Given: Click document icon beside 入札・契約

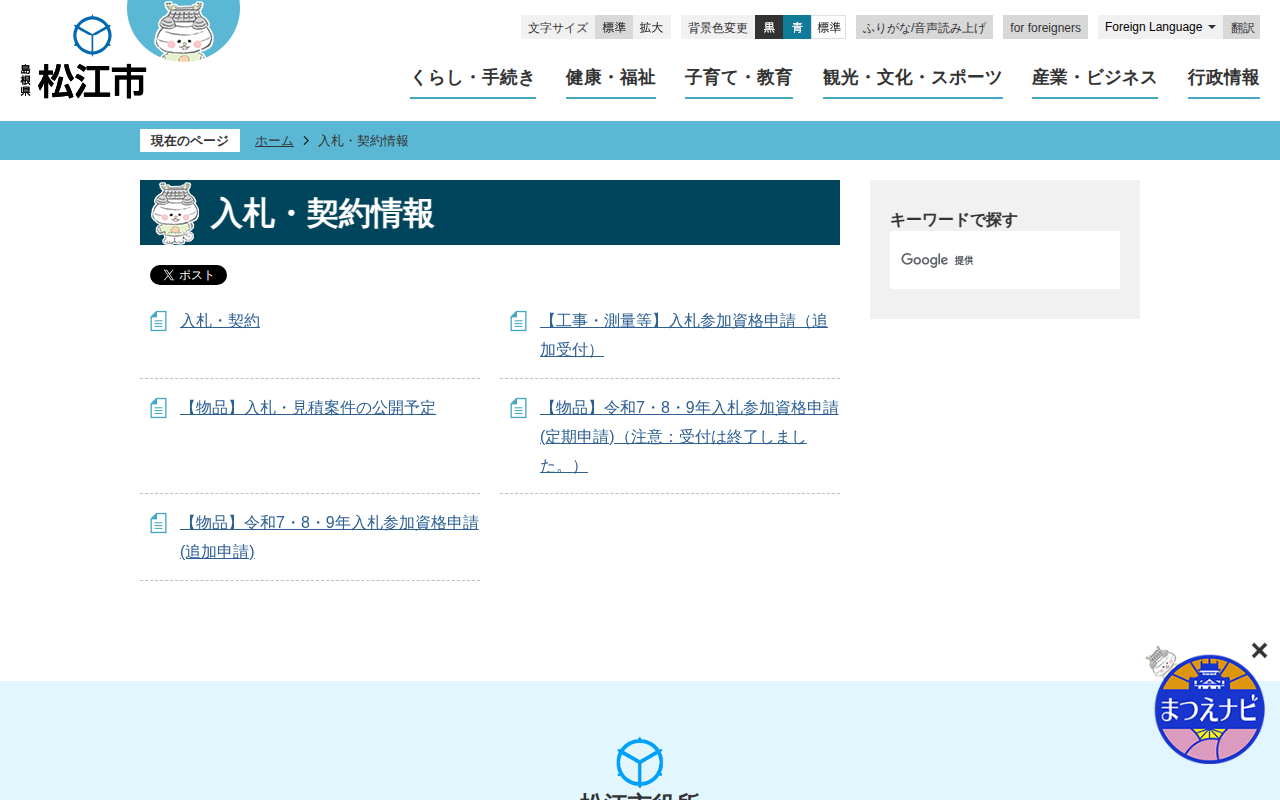Looking at the screenshot, I should tap(158, 321).
